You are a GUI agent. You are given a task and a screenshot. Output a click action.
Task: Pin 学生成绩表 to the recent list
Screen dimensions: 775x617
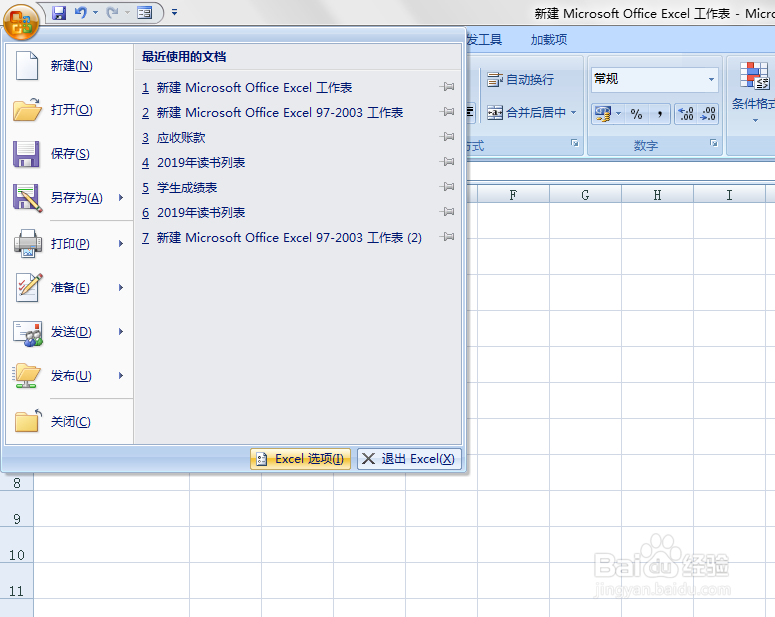pyautogui.click(x=447, y=186)
